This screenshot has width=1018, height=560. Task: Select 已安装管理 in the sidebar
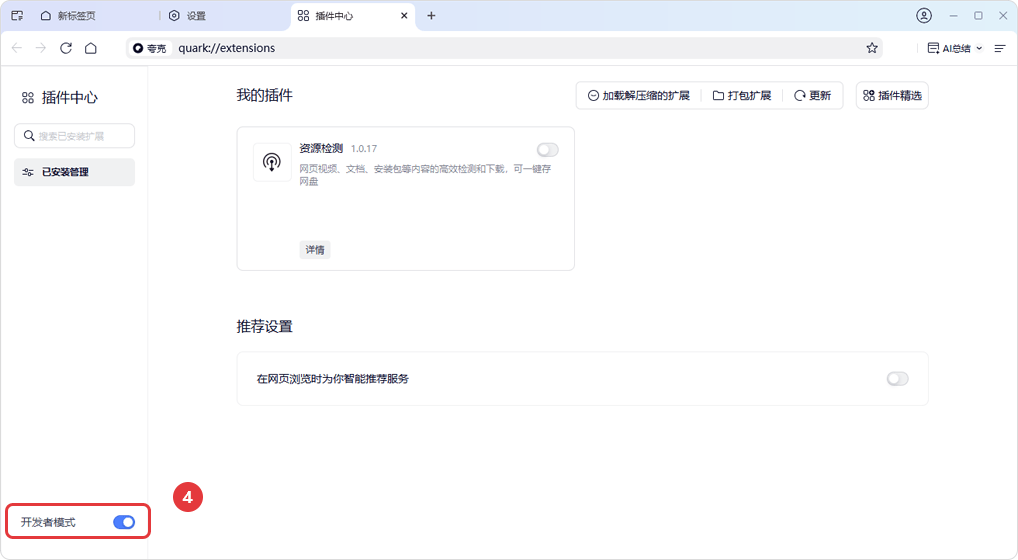pyautogui.click(x=74, y=172)
